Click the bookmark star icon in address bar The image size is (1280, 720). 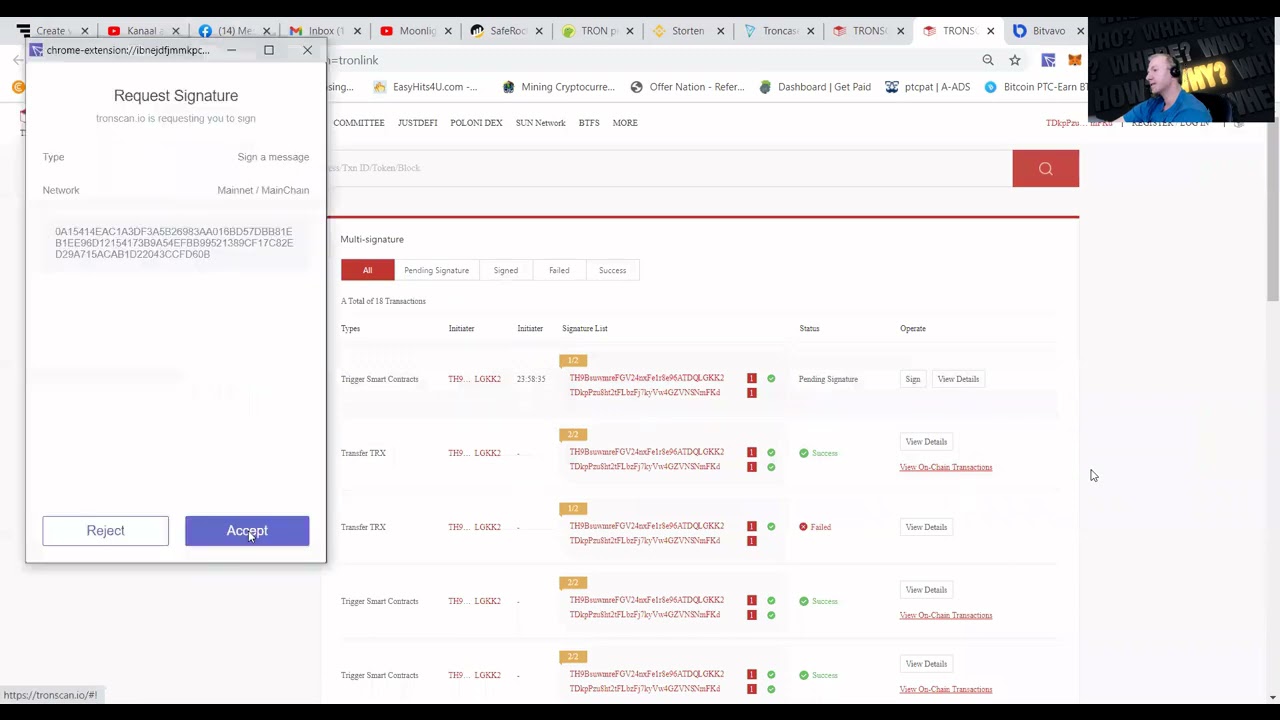[x=1015, y=60]
